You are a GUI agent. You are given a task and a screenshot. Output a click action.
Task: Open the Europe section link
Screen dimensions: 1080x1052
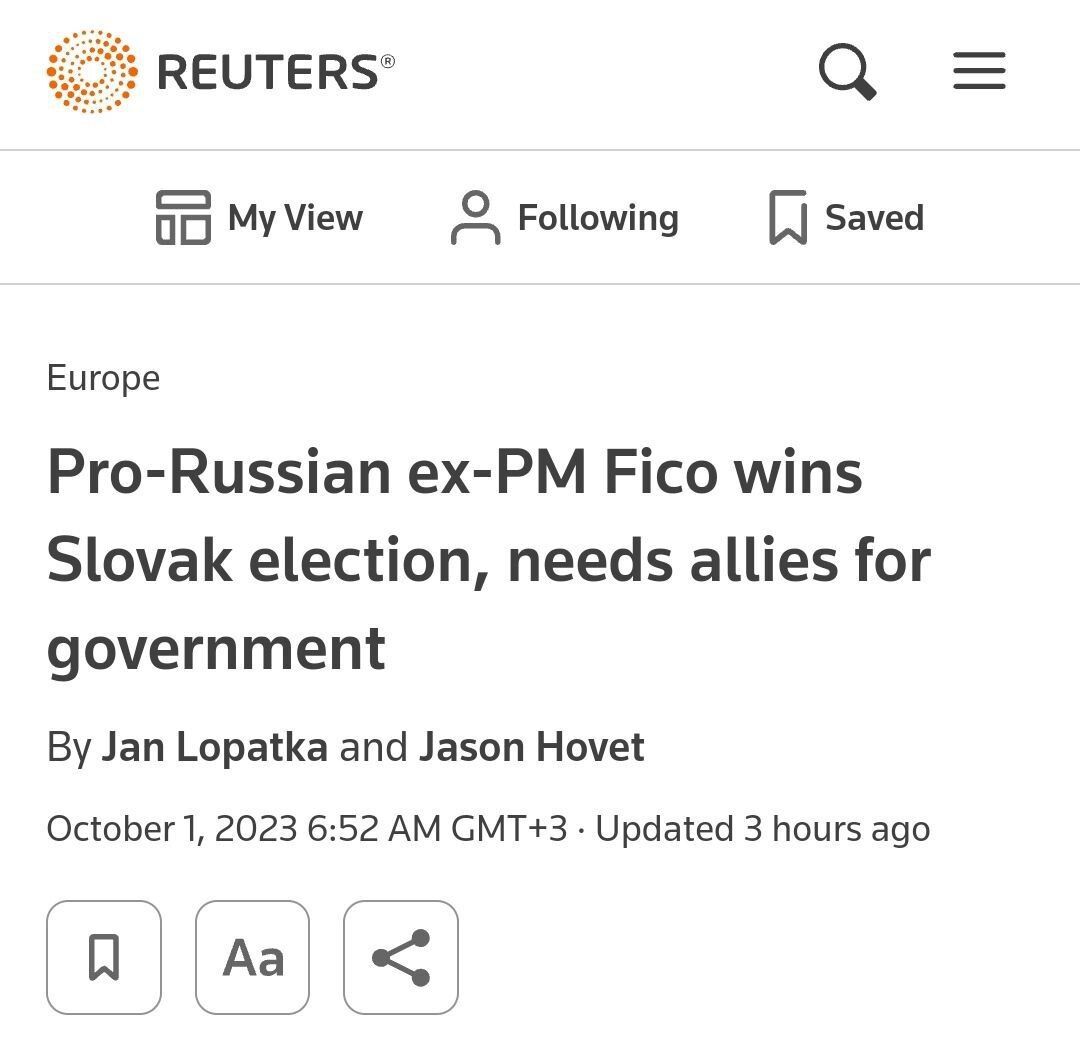103,378
